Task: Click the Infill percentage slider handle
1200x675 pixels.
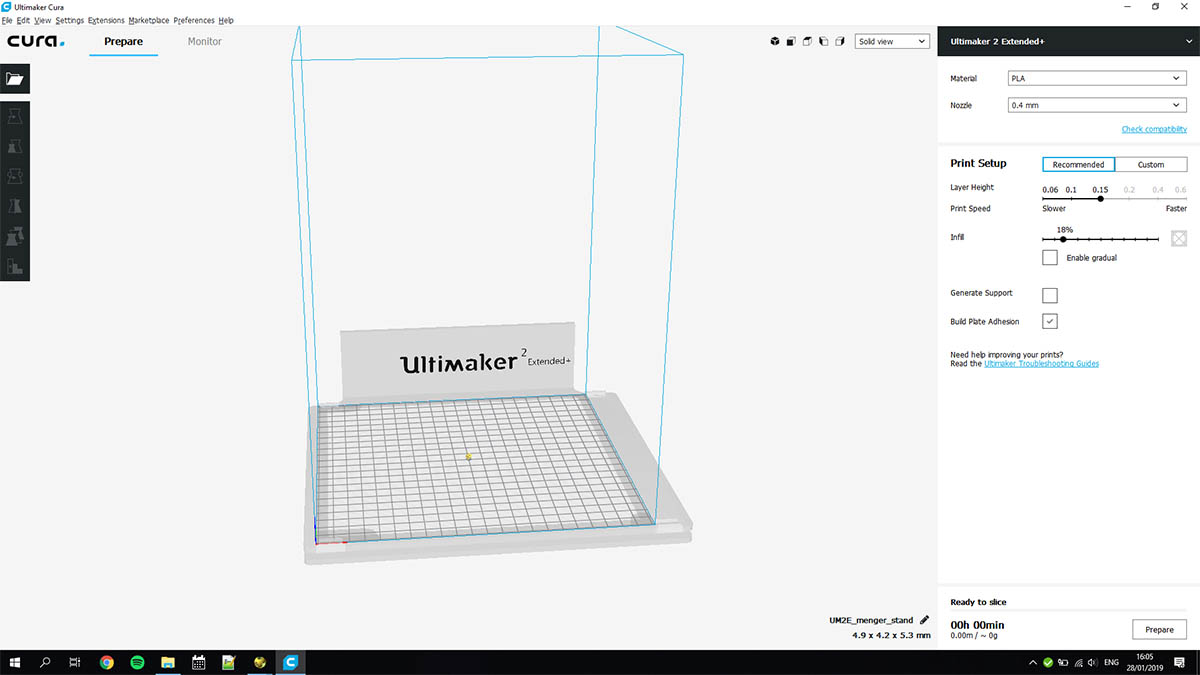Action: click(x=1063, y=239)
